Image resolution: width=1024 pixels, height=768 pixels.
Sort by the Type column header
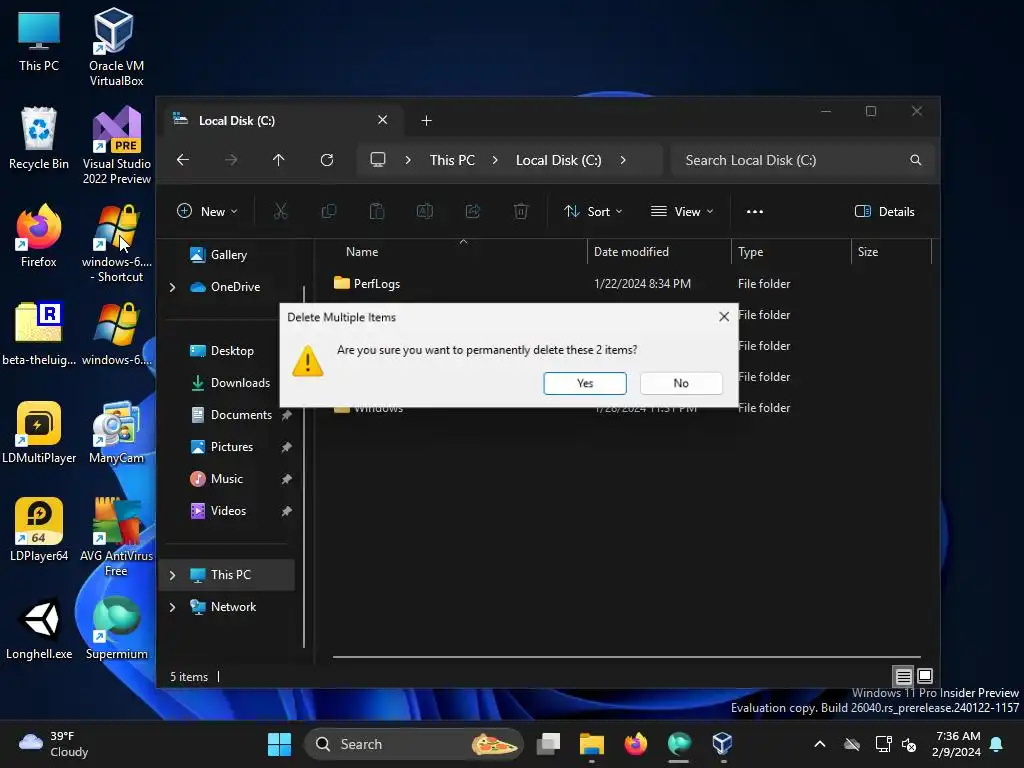(750, 252)
